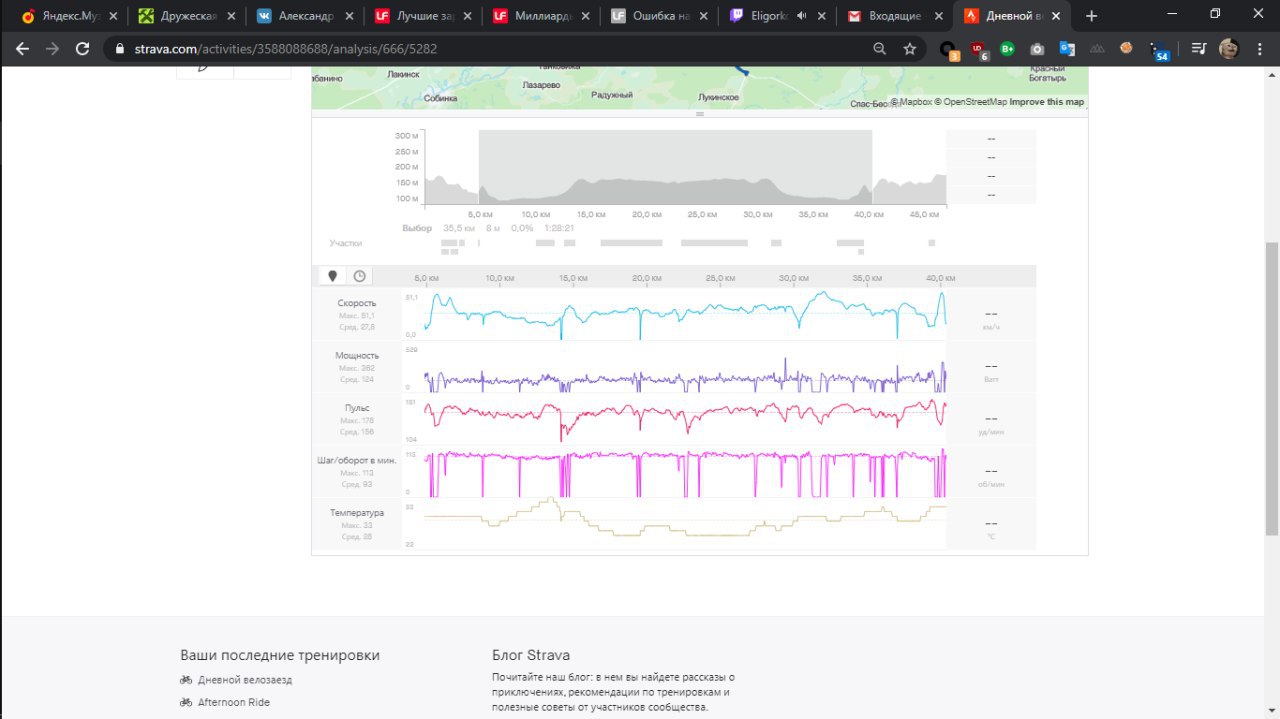Close the Eligorko tab
The height and width of the screenshot is (719, 1280).
[822, 16]
